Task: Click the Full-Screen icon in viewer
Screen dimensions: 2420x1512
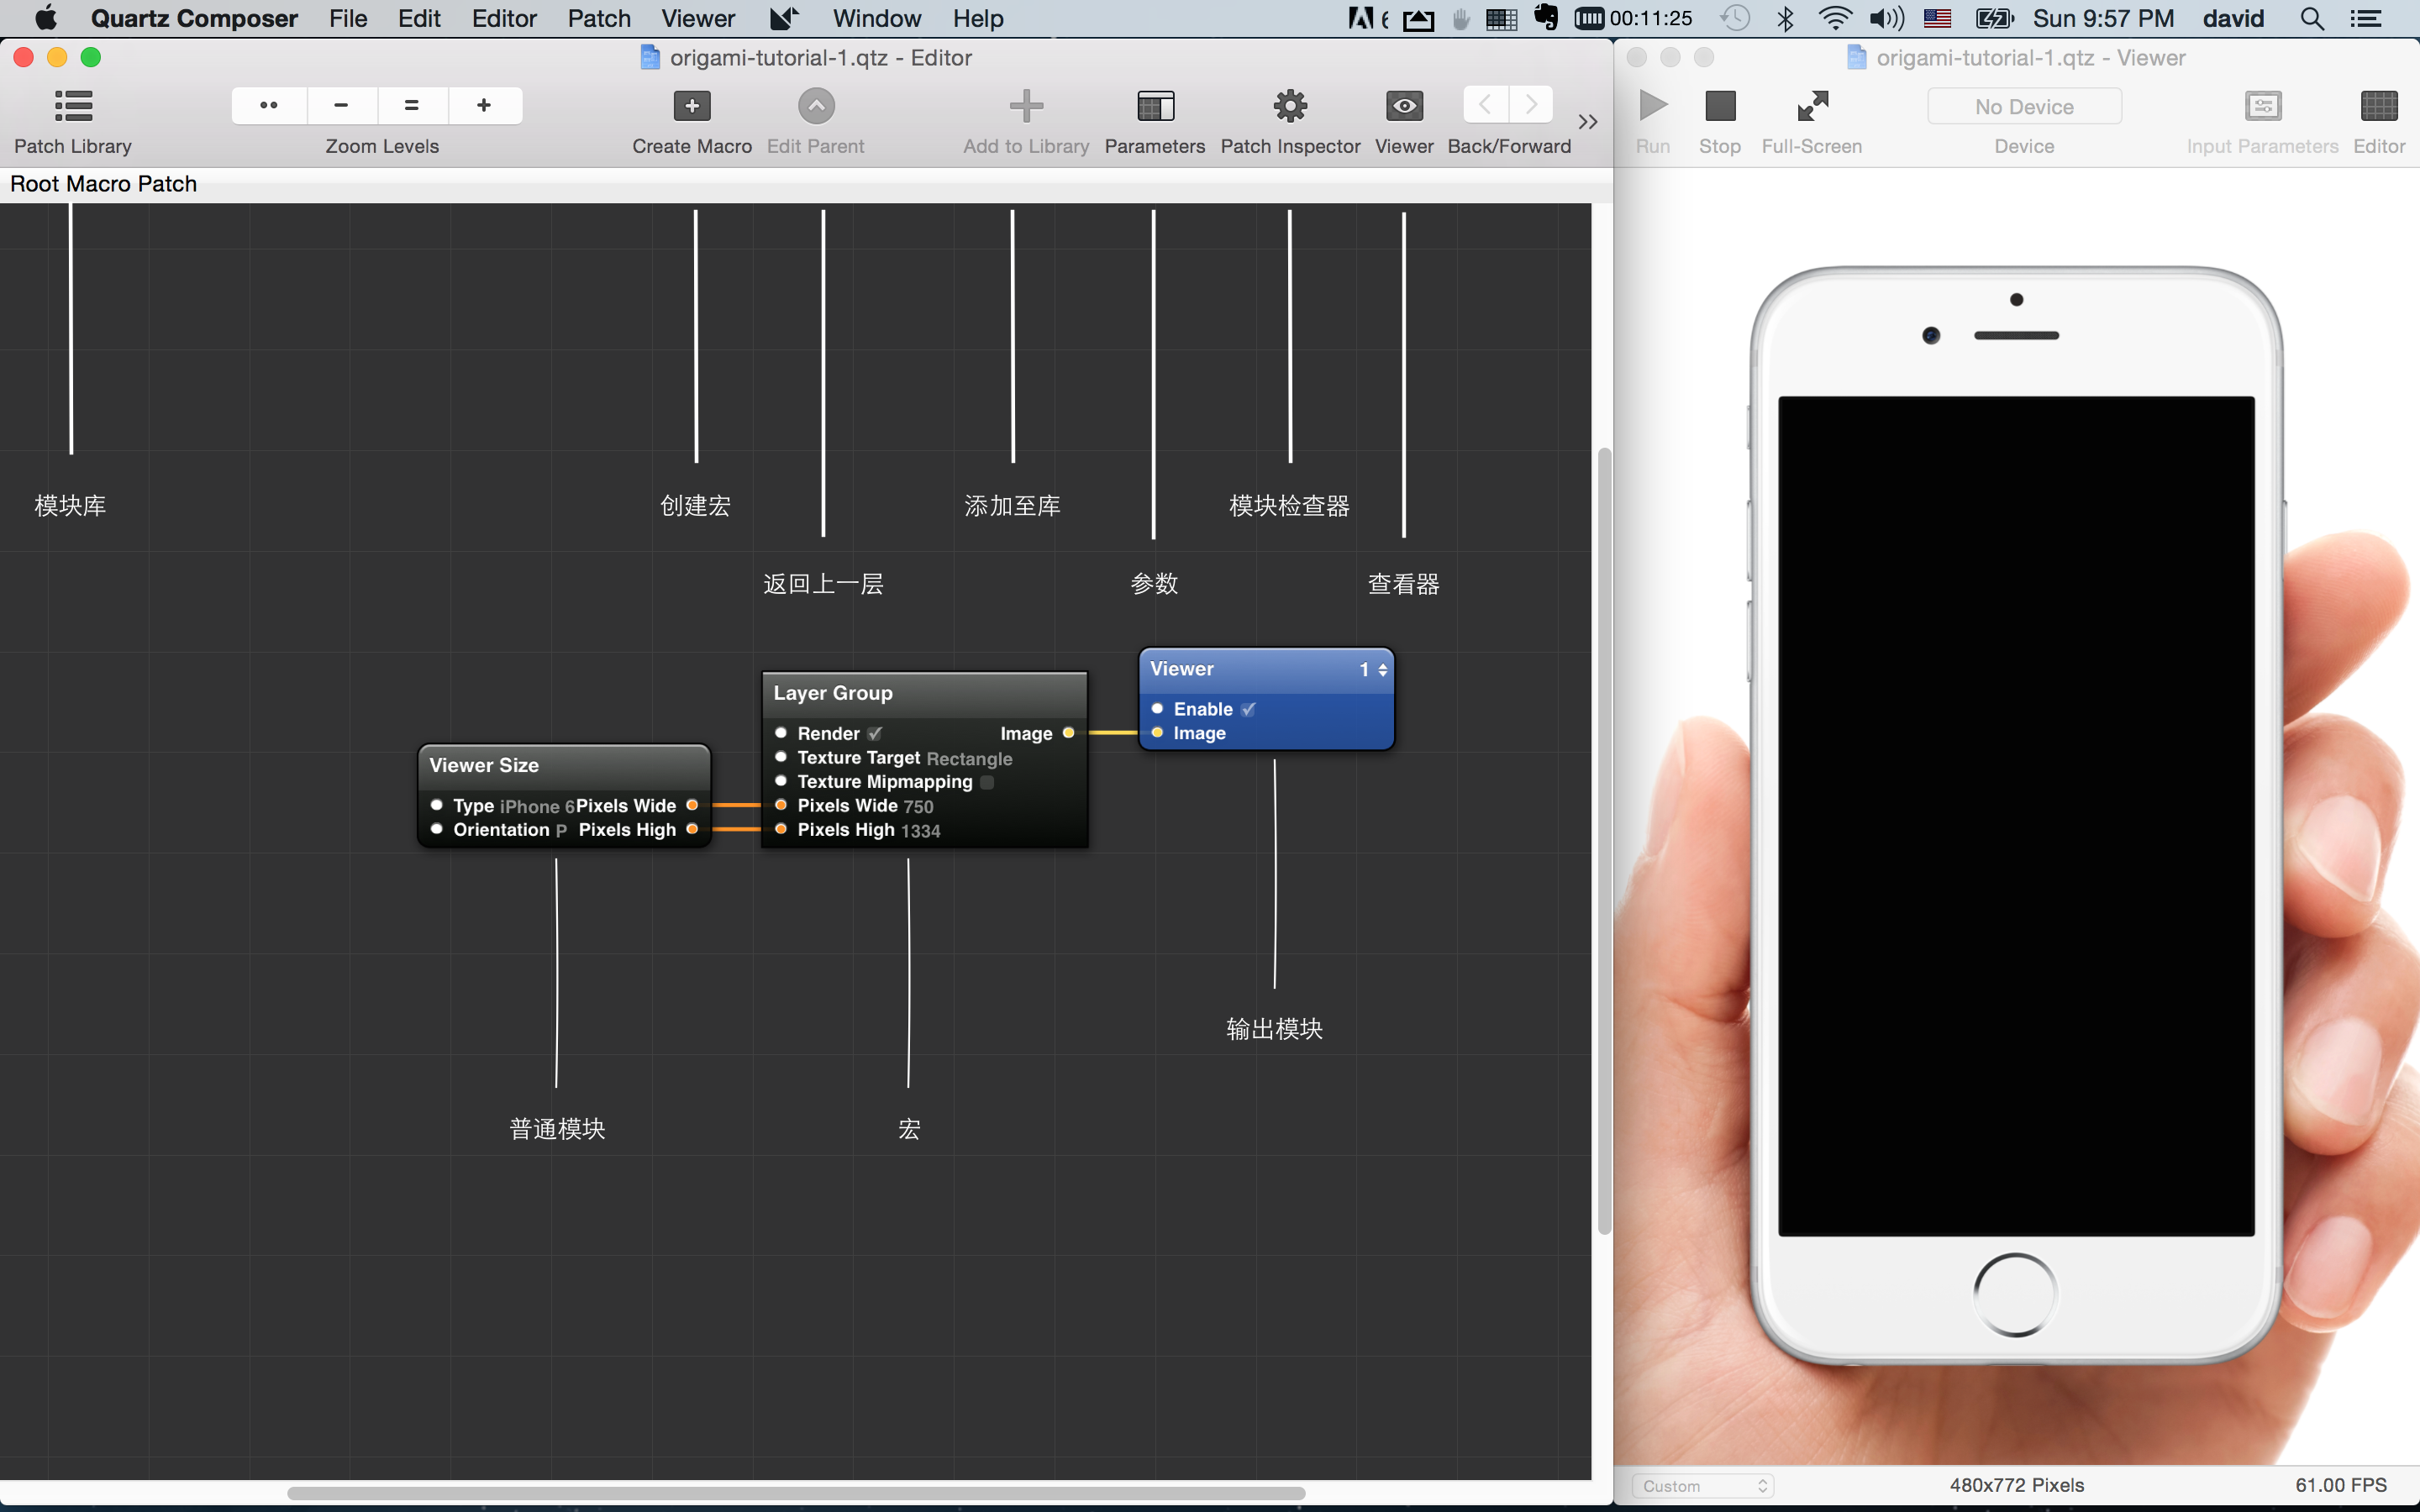Action: tap(1812, 104)
